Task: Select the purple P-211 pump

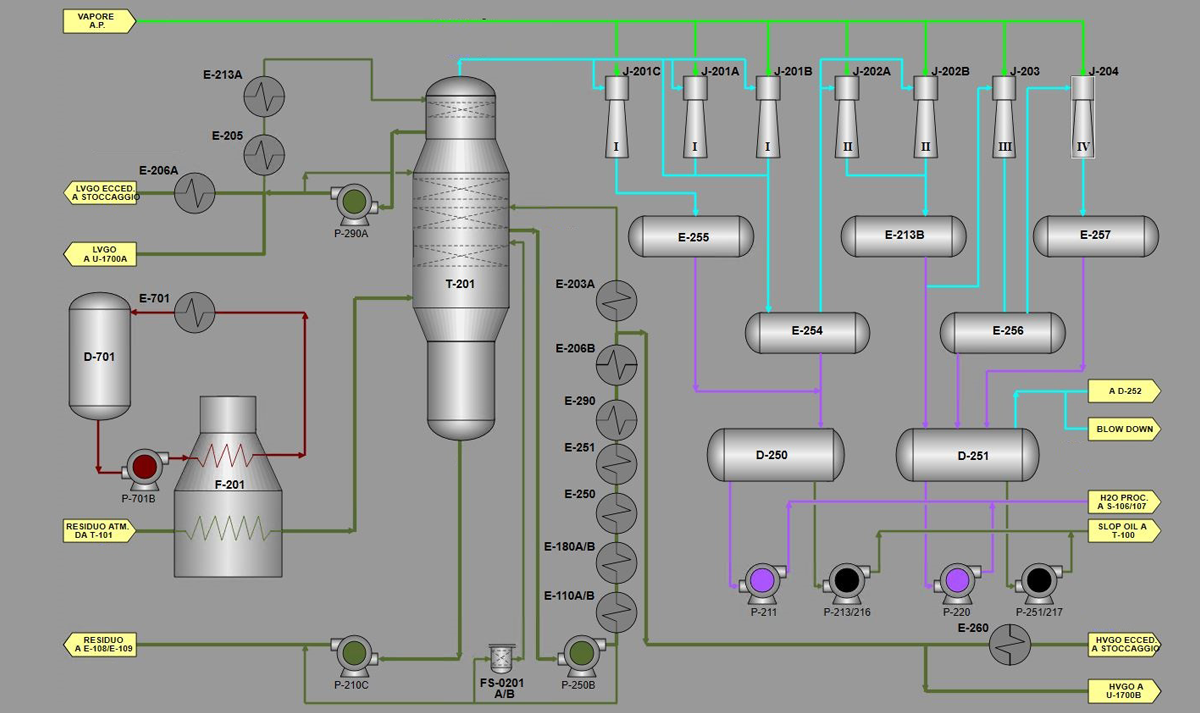Action: (x=763, y=581)
